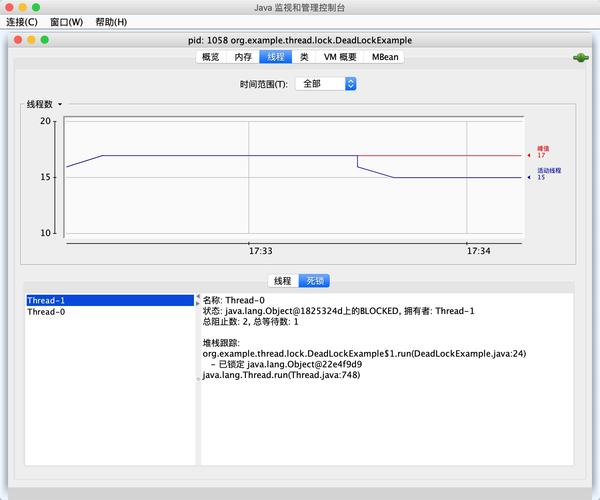Open the 窗口(W) menu

67,22
